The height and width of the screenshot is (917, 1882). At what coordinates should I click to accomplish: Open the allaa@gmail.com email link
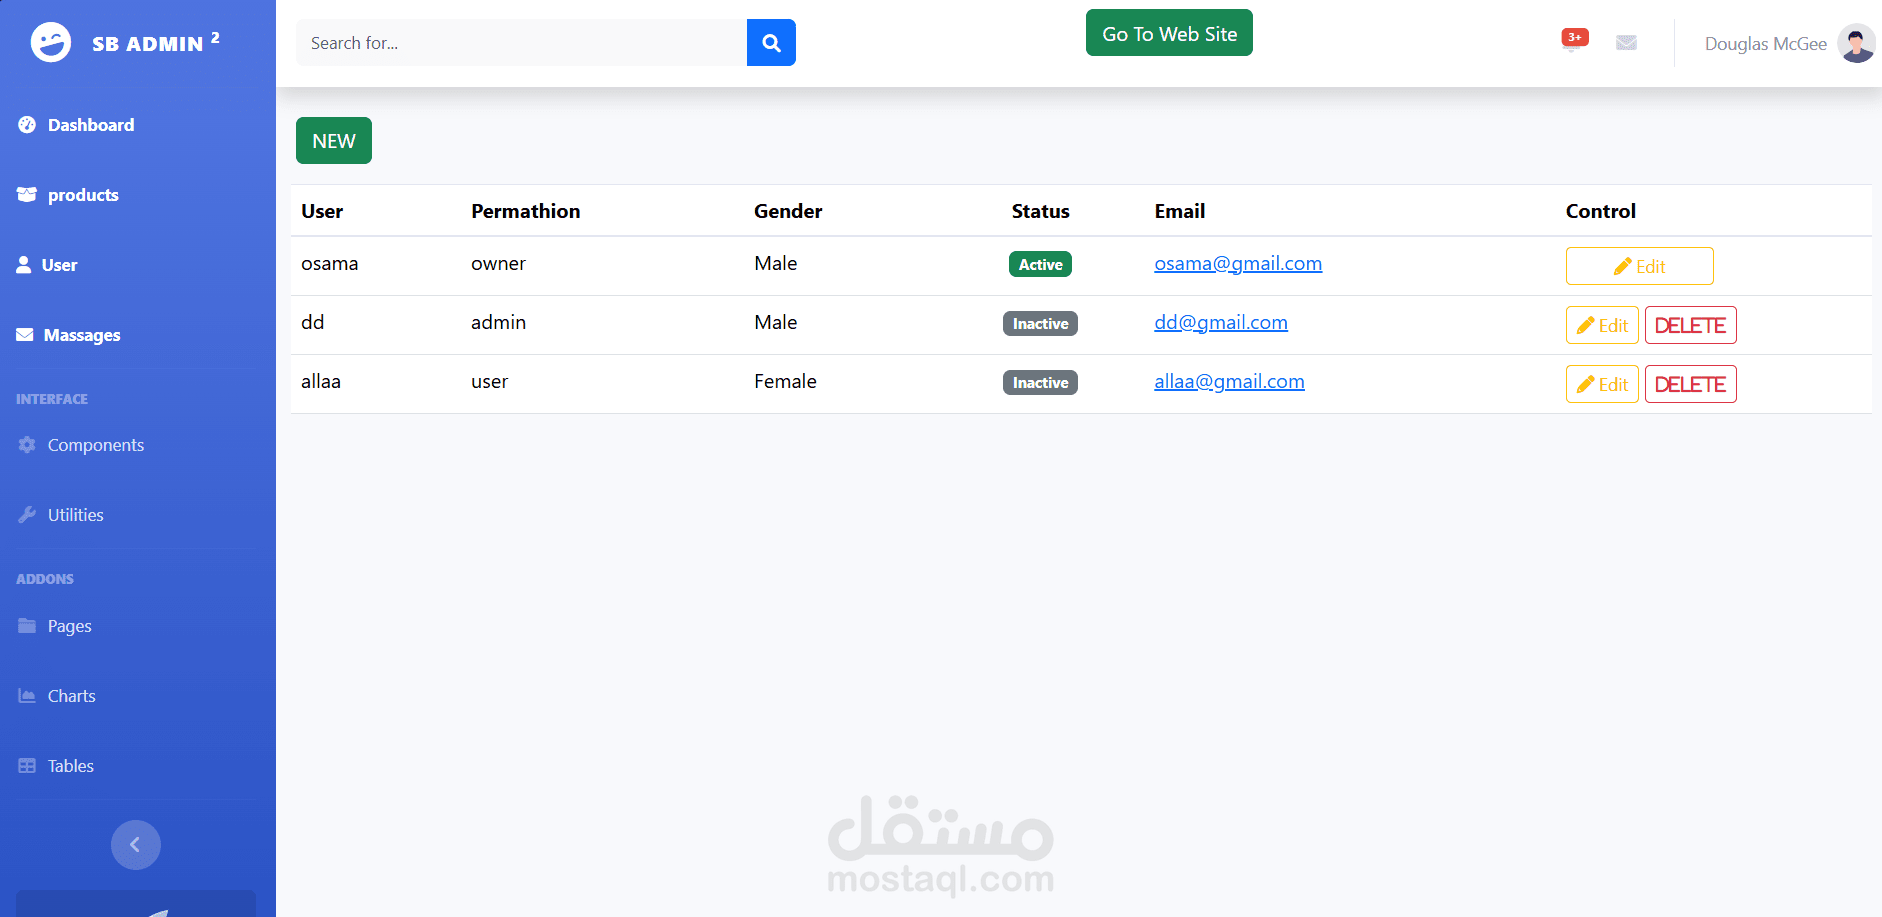pyautogui.click(x=1229, y=381)
